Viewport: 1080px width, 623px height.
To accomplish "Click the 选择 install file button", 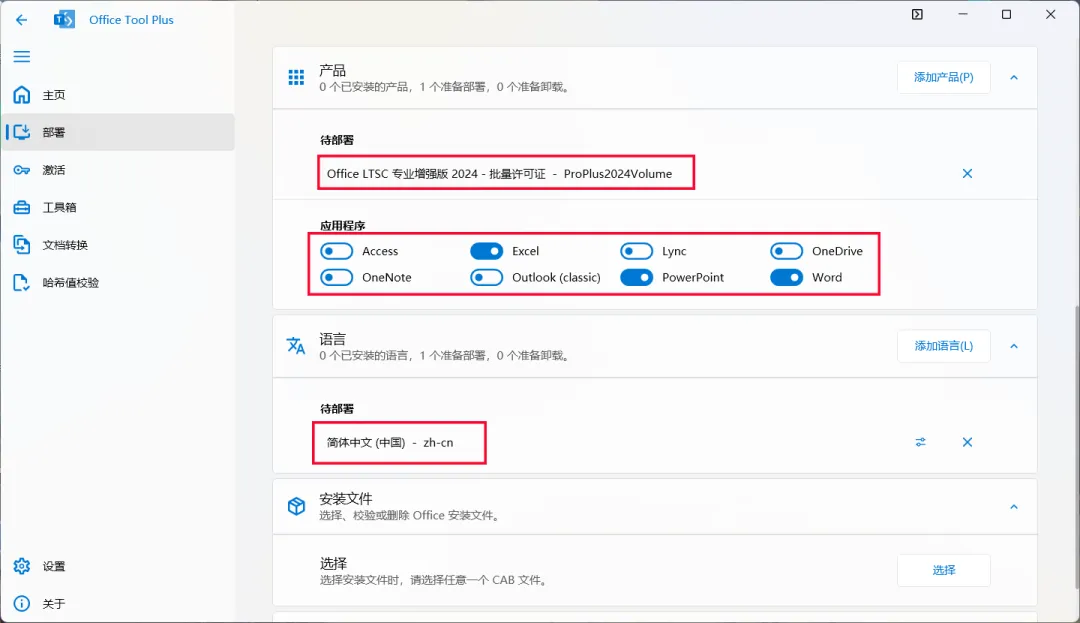I will tap(944, 570).
